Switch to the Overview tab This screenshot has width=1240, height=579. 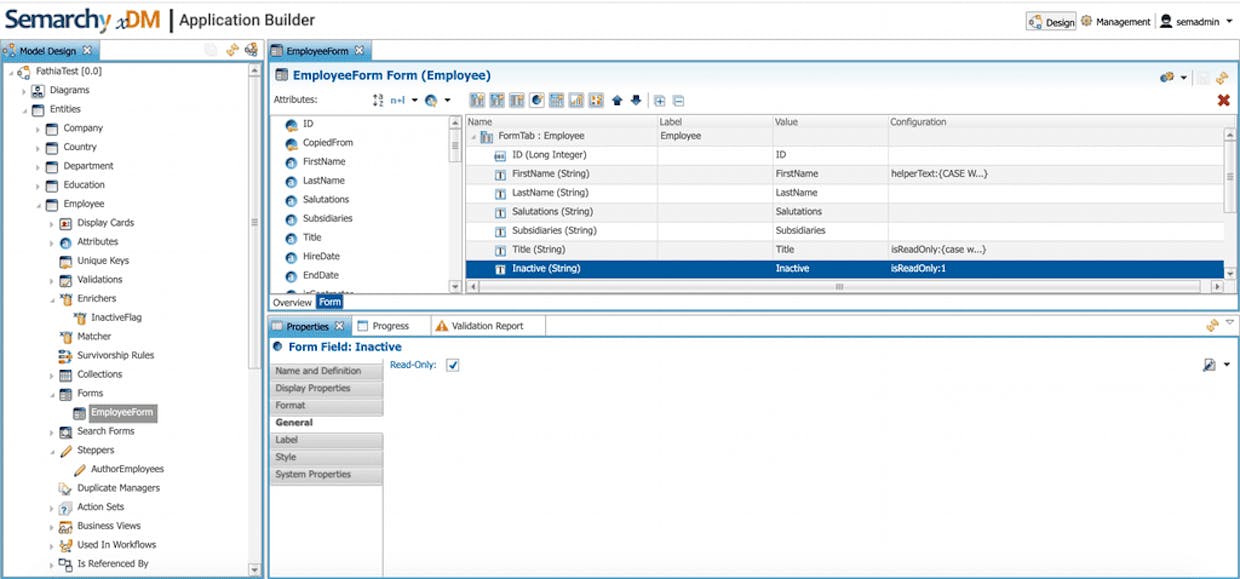[292, 302]
